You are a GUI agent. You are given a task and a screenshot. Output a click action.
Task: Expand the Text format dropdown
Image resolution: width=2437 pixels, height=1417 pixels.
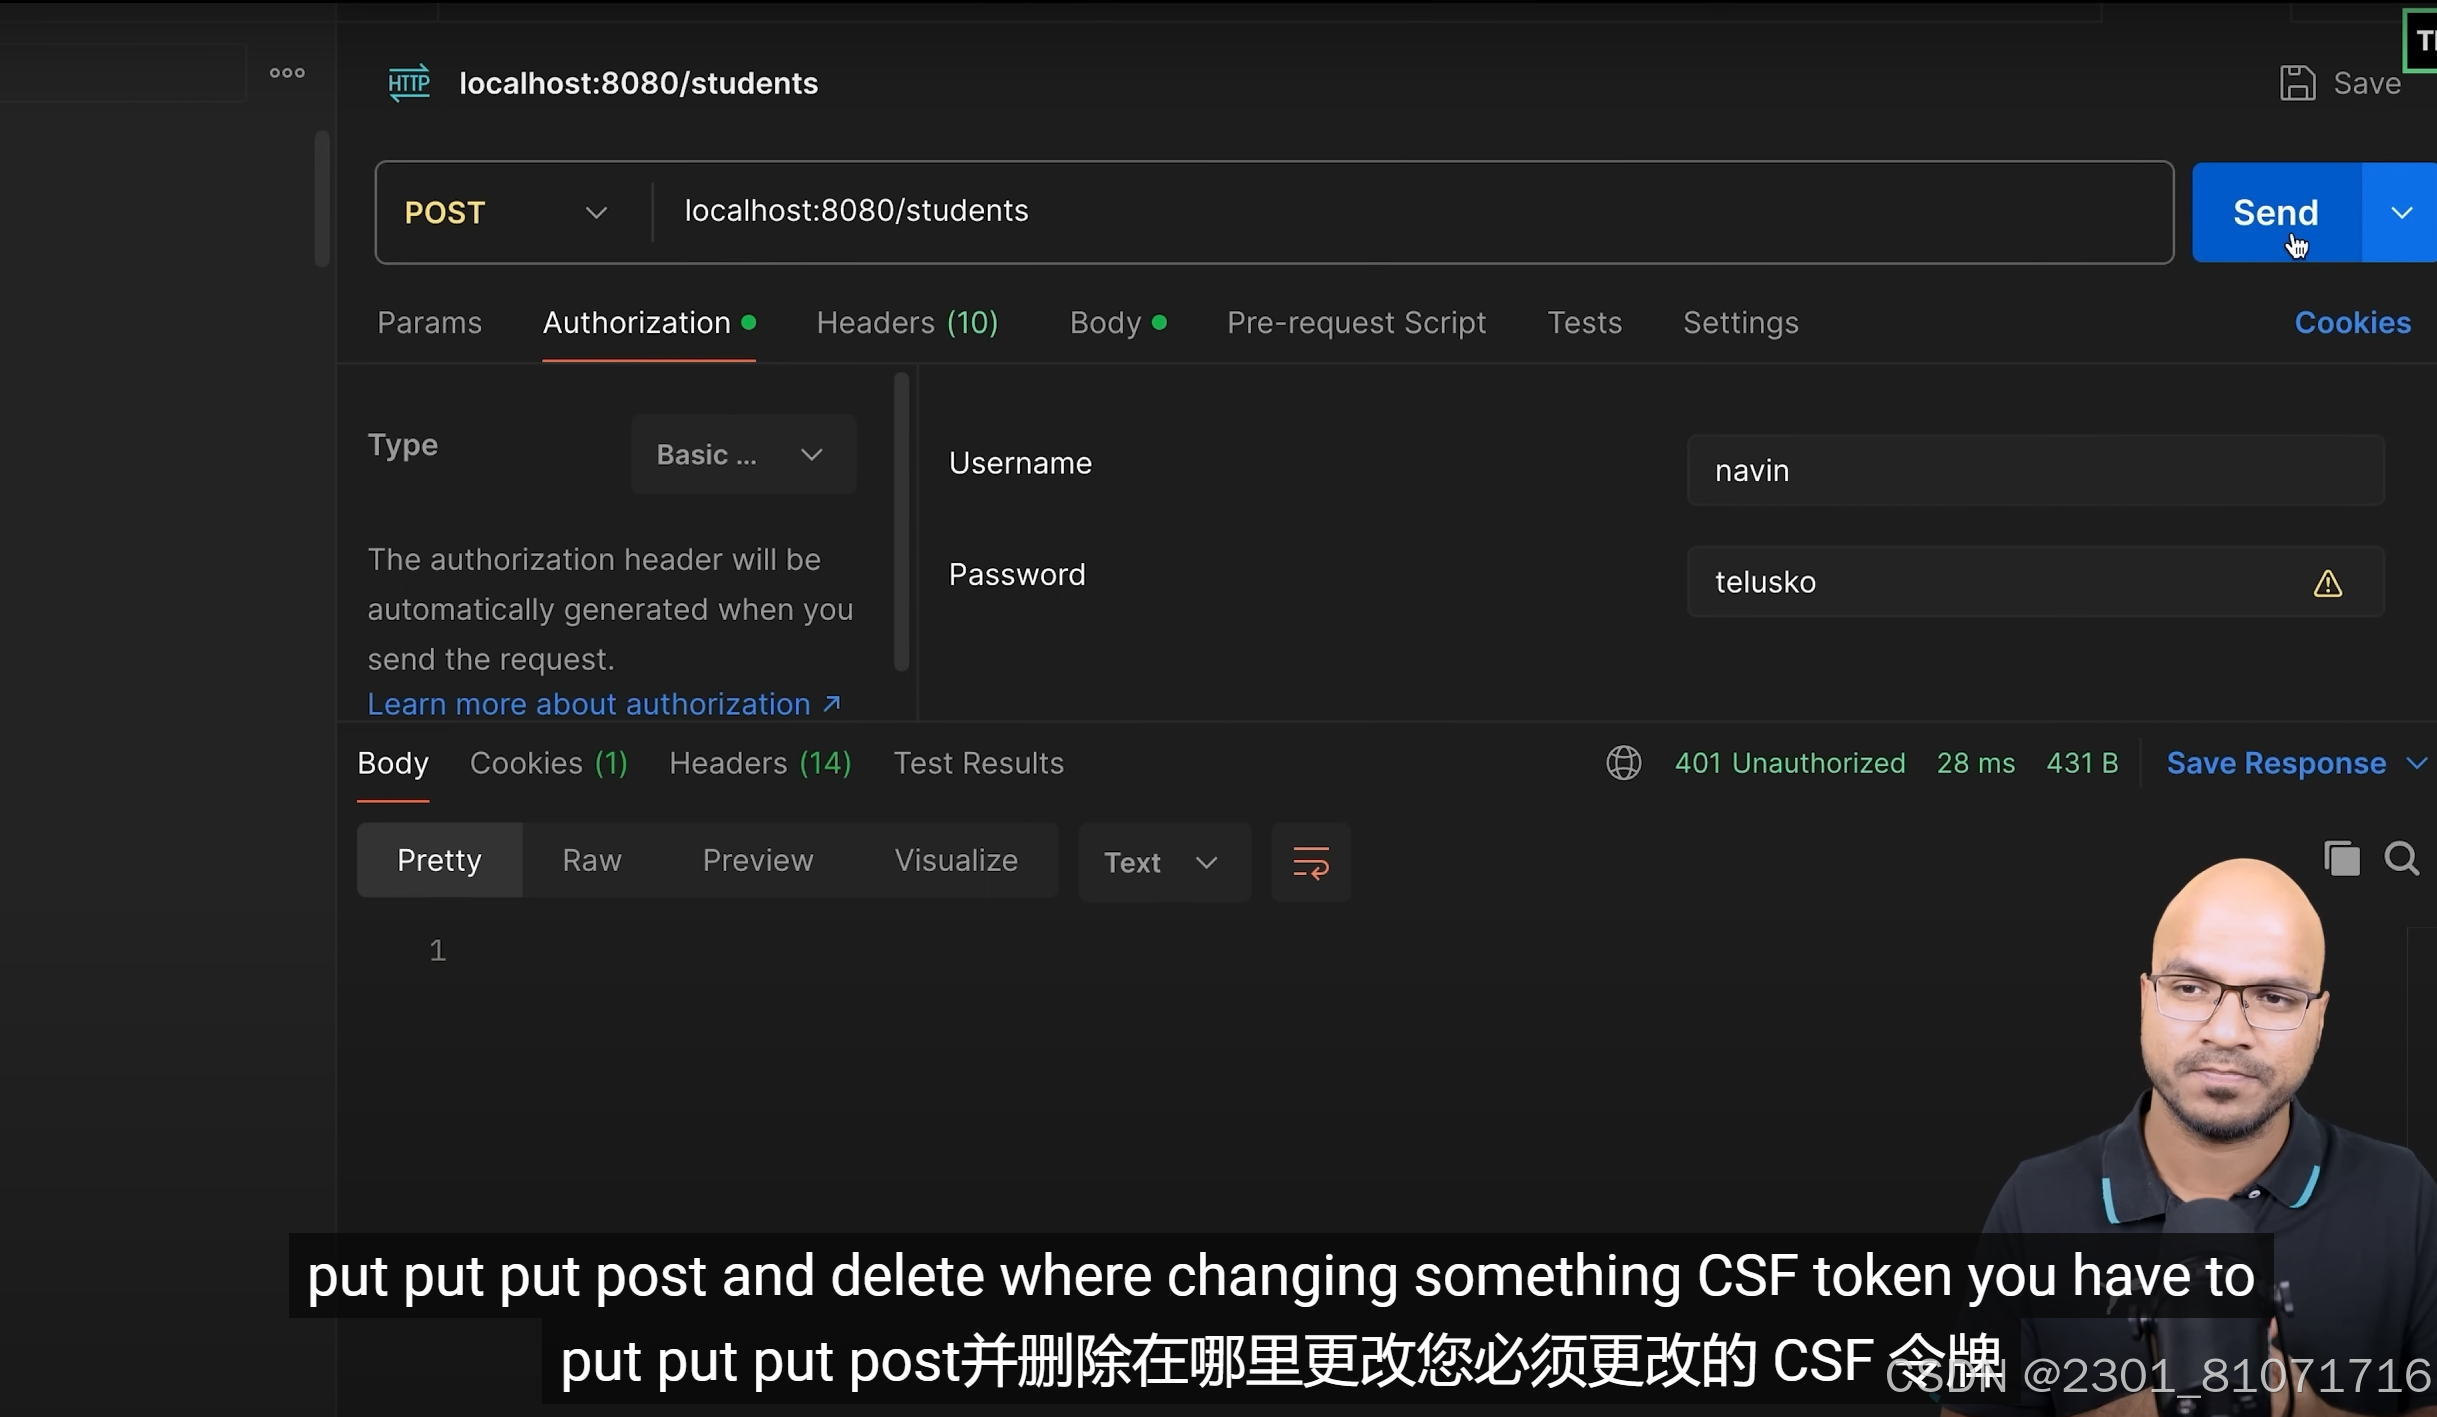tap(1162, 862)
